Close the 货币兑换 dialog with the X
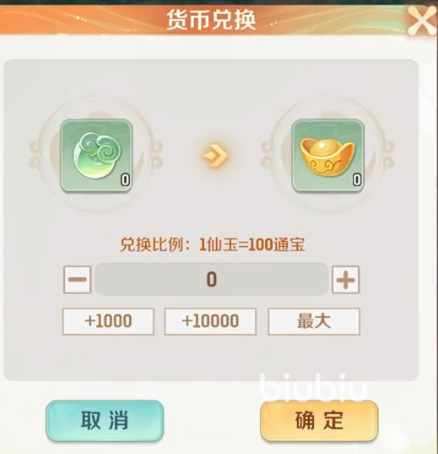438x454 pixels. pyautogui.click(x=422, y=21)
